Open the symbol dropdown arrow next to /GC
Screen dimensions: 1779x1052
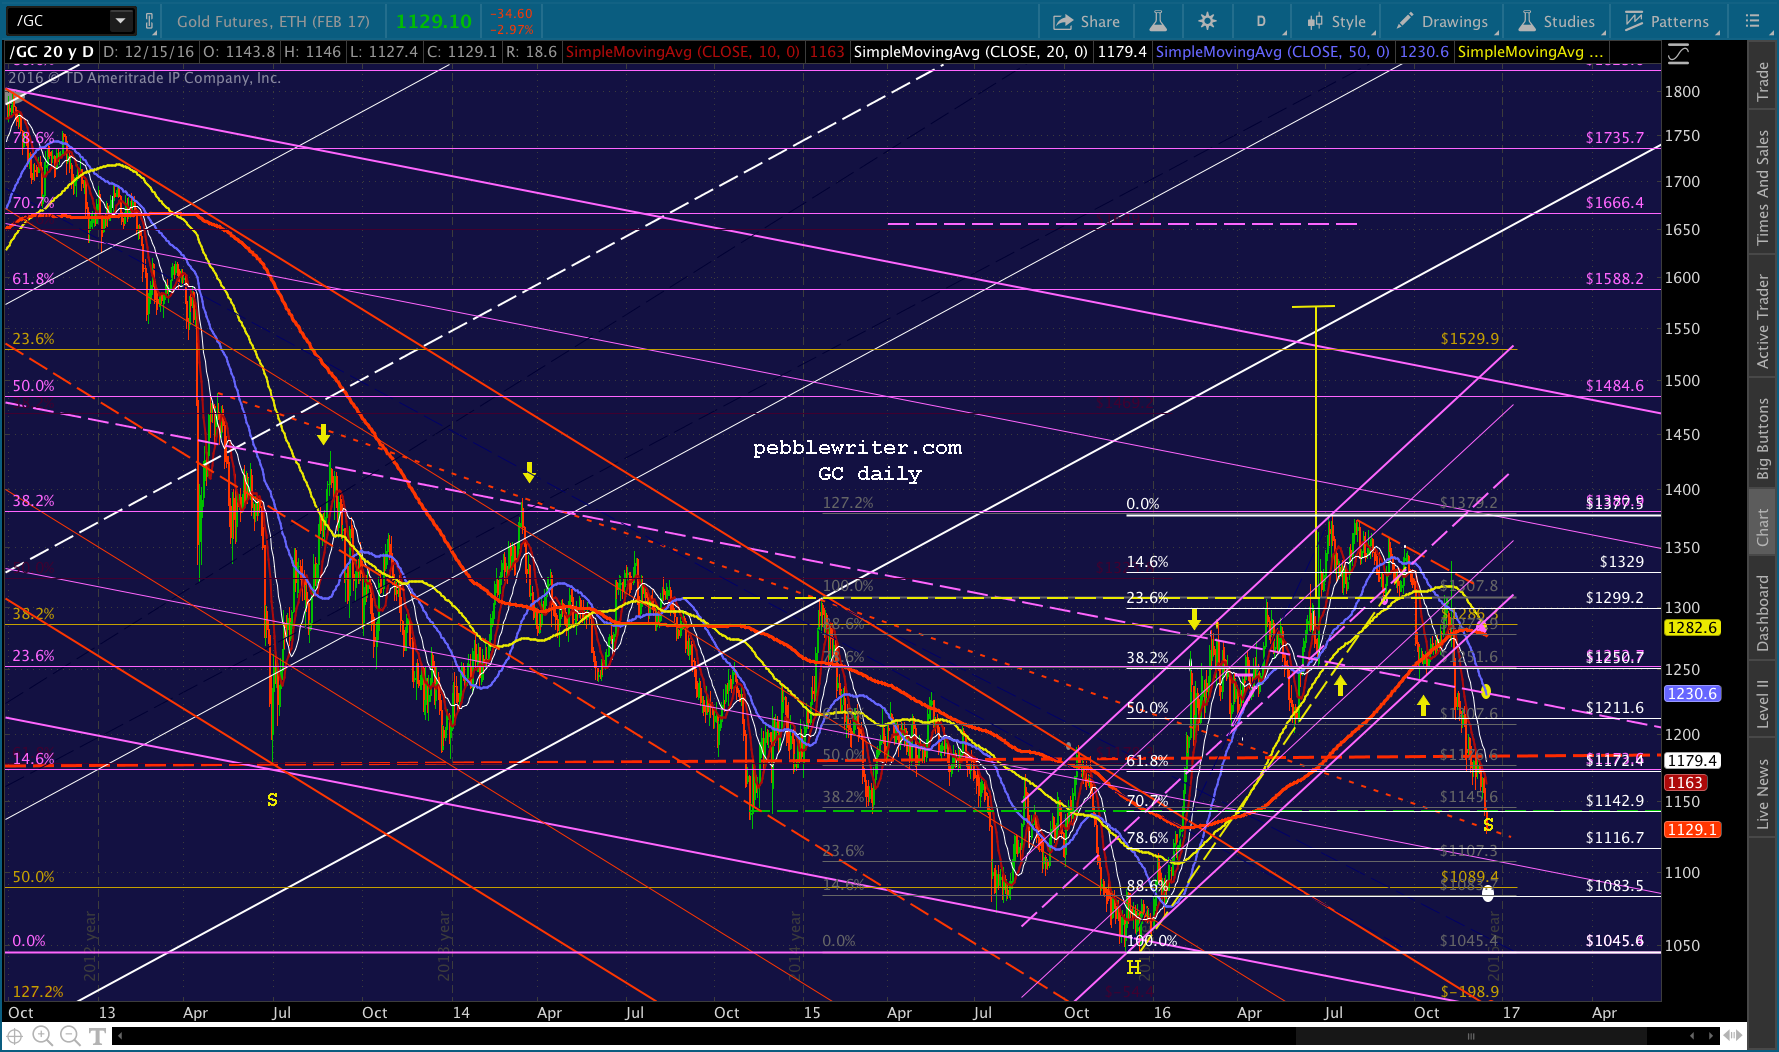pos(121,20)
